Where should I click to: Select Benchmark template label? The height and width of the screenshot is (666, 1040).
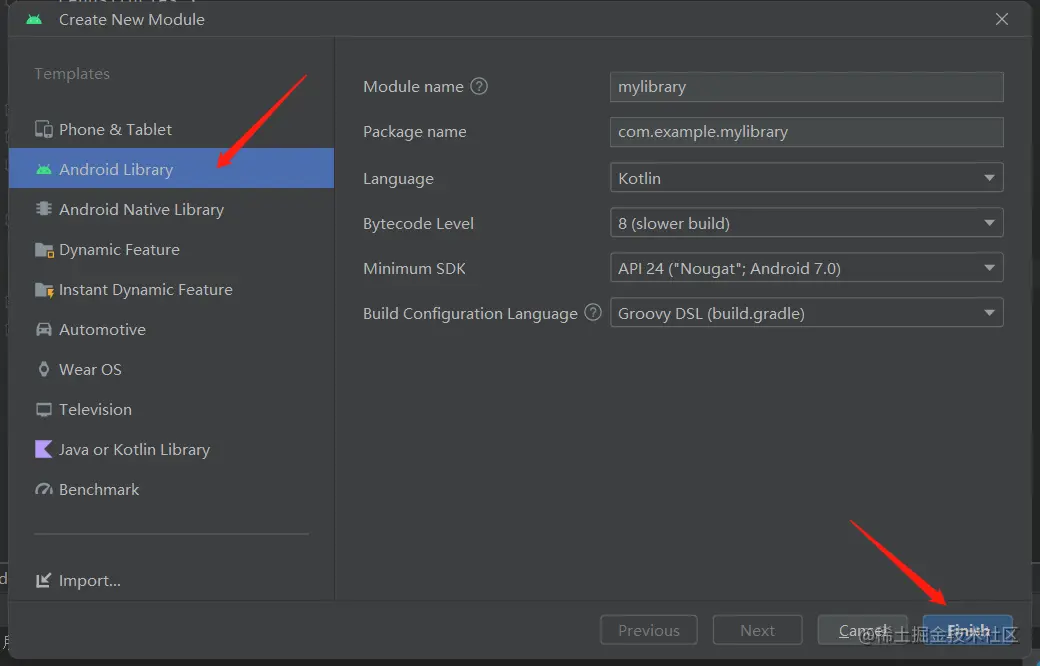pos(99,490)
